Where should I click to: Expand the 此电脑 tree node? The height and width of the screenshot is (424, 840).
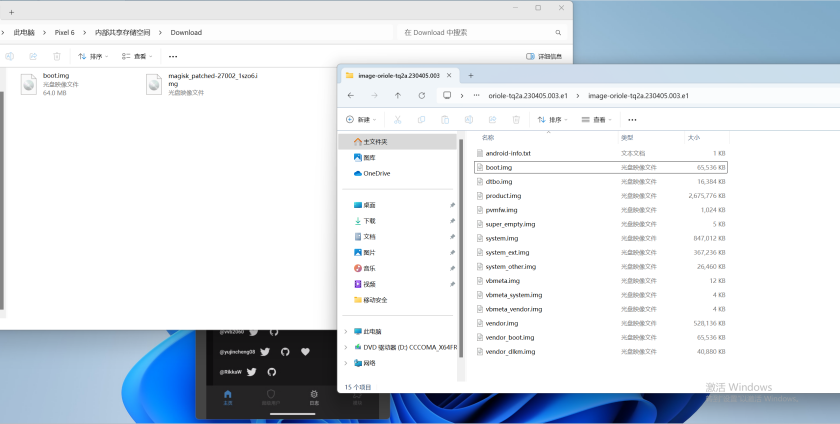pos(346,331)
